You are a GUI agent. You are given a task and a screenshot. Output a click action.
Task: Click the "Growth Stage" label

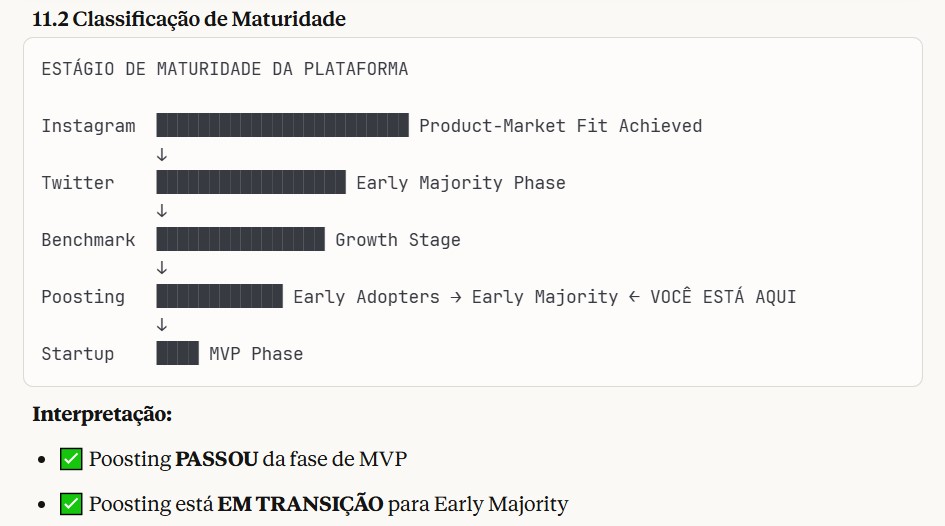[398, 240]
